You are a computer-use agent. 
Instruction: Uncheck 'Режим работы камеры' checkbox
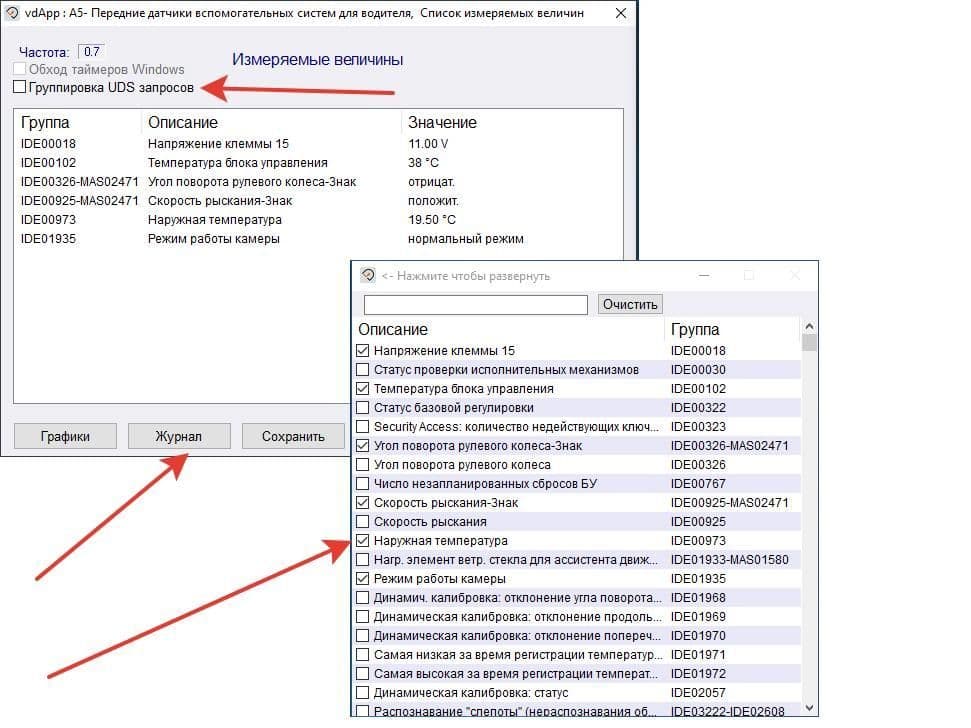pyautogui.click(x=363, y=579)
